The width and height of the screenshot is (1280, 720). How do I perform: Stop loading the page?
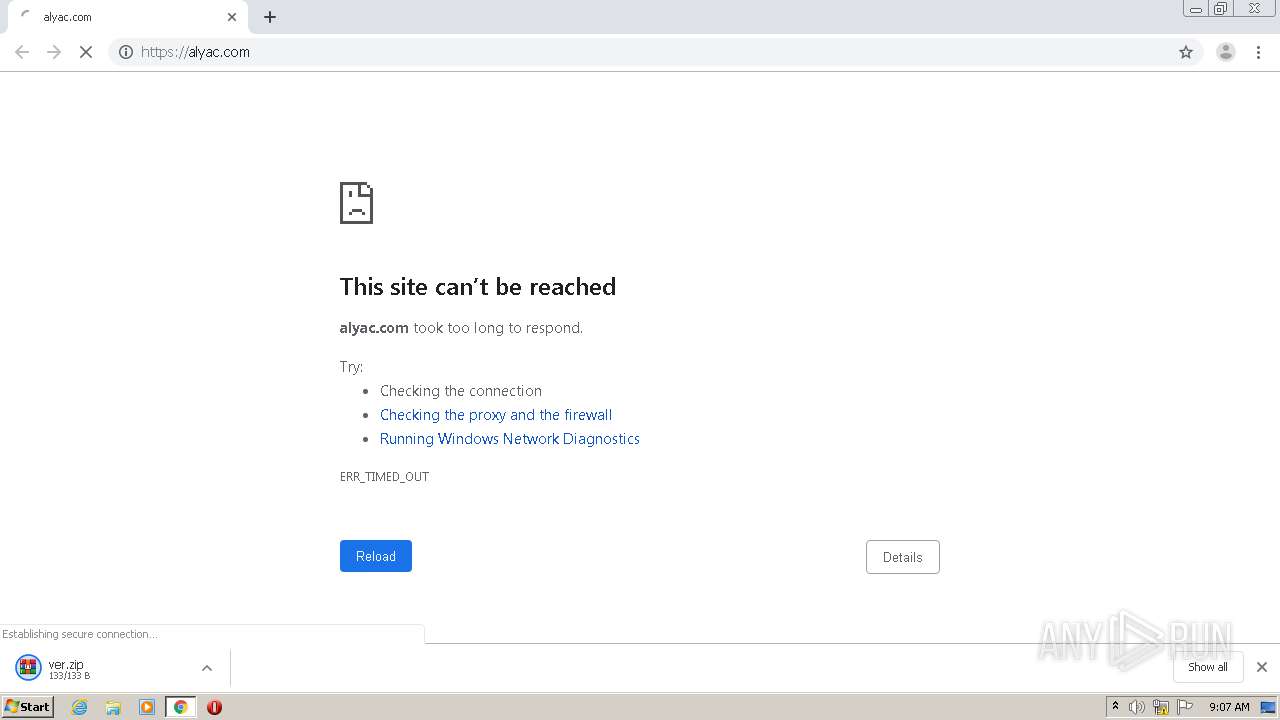click(x=86, y=52)
